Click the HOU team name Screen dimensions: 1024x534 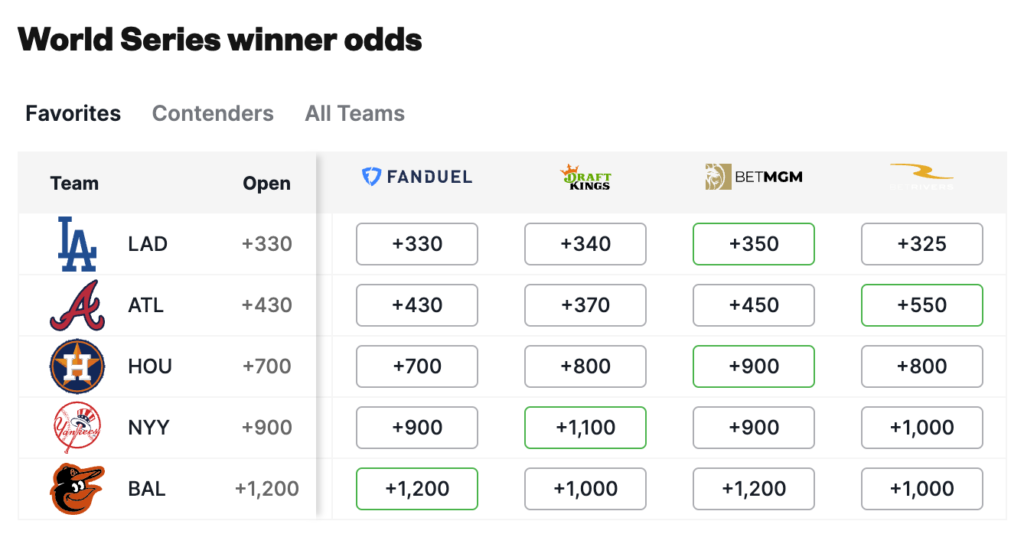click(150, 366)
